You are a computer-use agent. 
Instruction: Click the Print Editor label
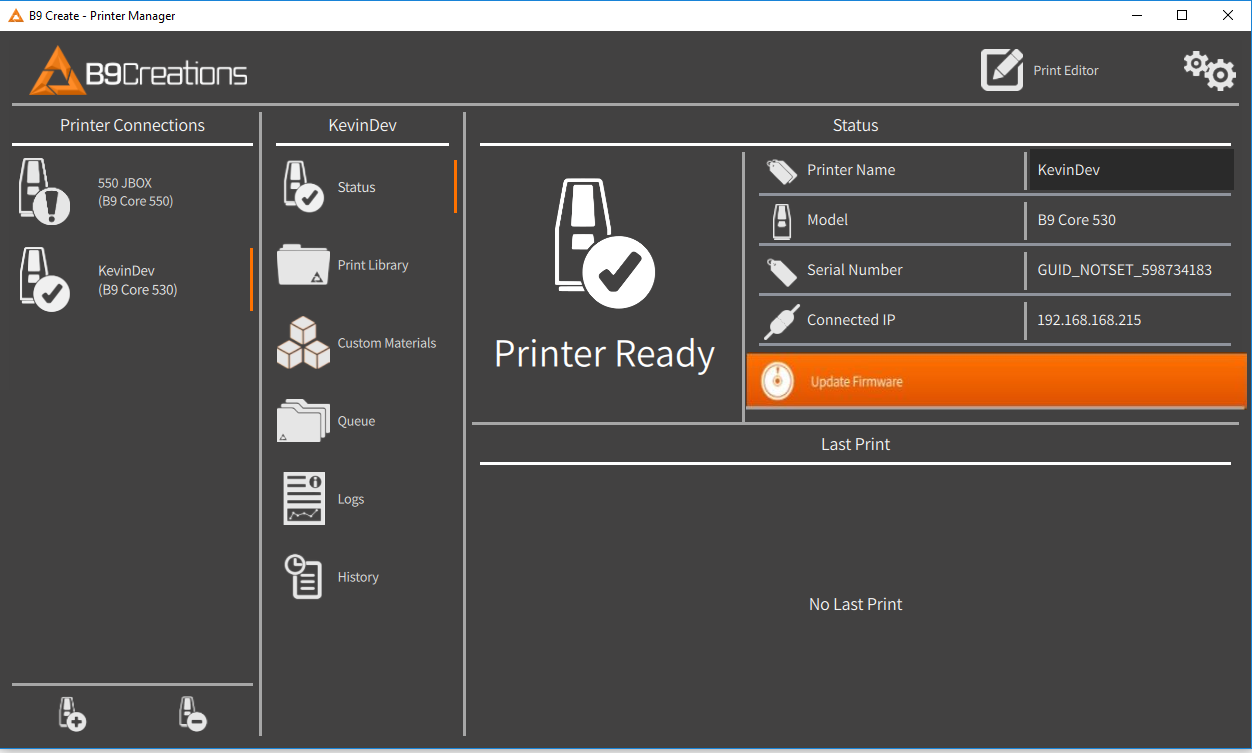click(x=1066, y=70)
